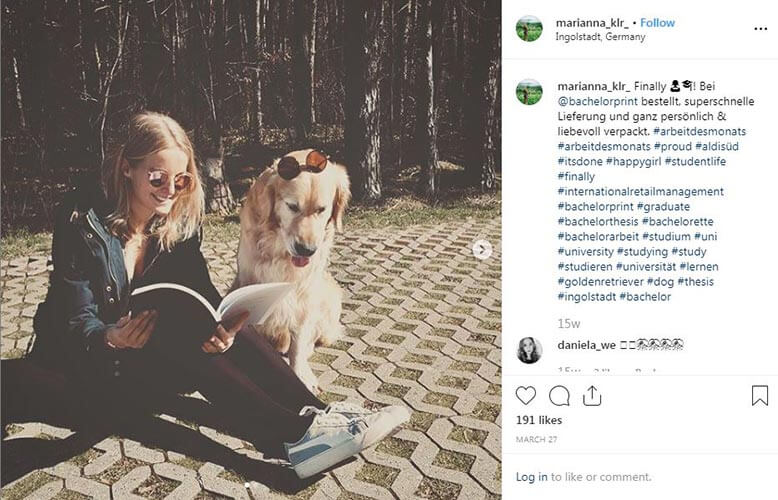Open the #bachelorthesis hashtag
The width and height of the screenshot is (778, 500).
click(598, 222)
